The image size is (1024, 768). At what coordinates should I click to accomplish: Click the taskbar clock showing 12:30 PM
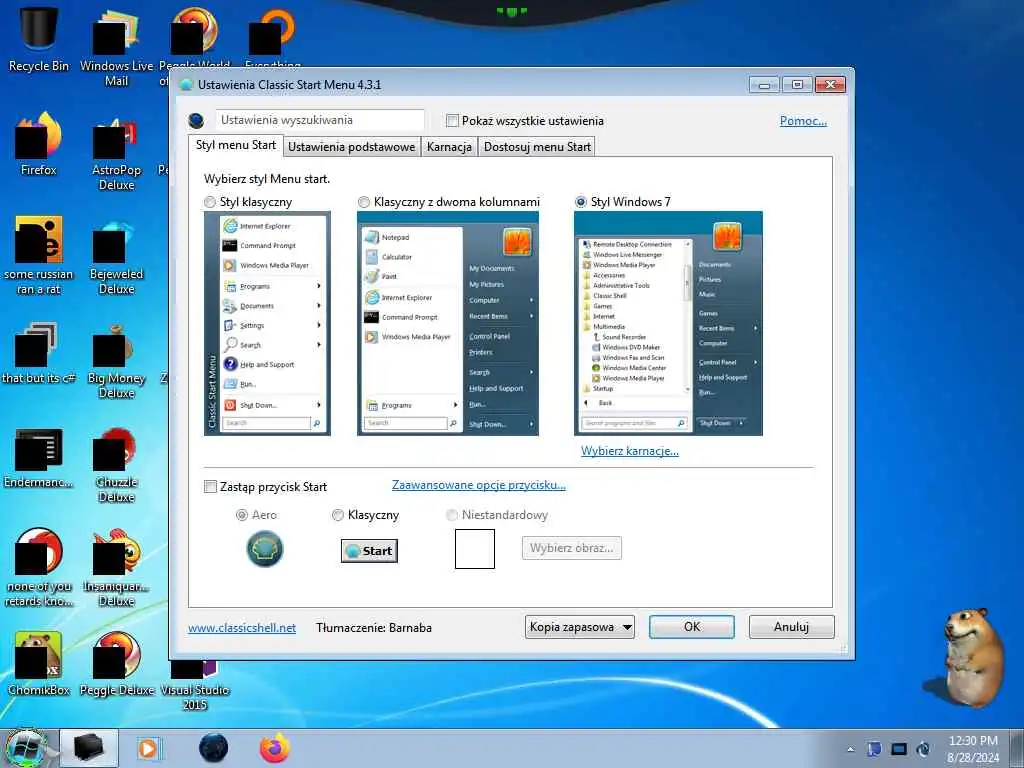coord(973,748)
